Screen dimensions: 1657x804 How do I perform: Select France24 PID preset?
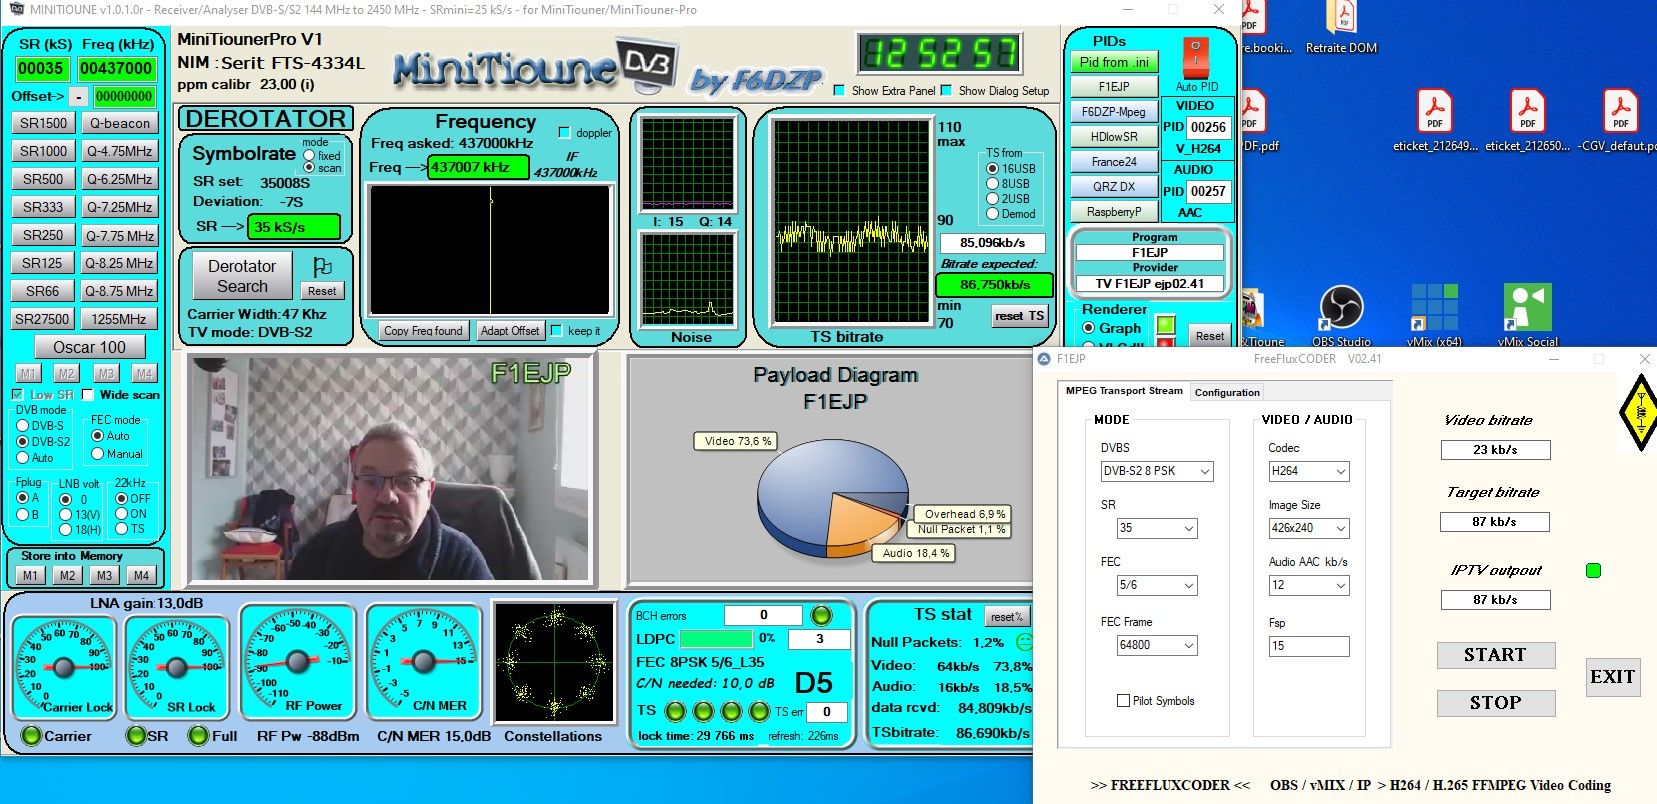pos(1113,162)
